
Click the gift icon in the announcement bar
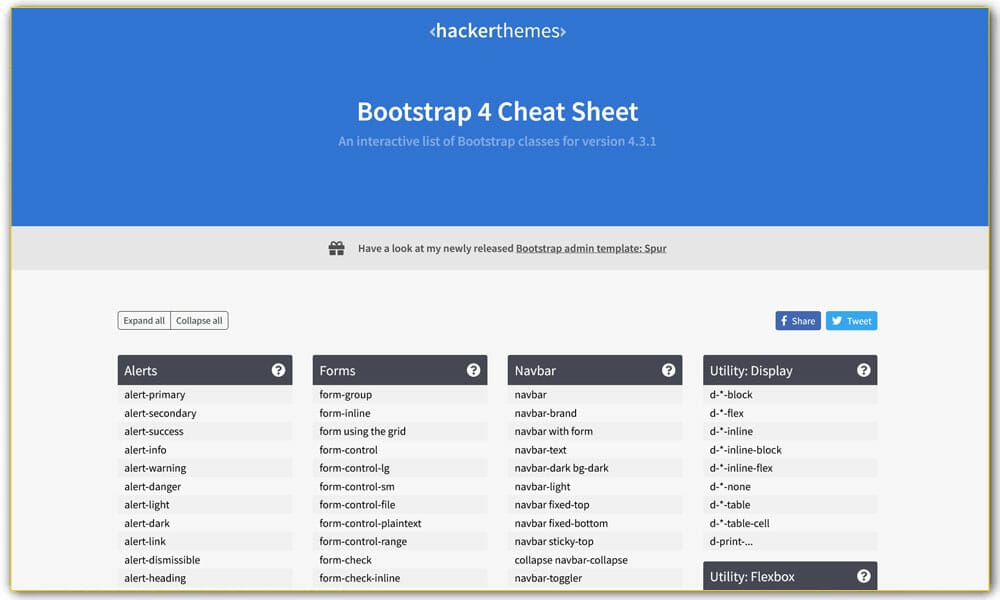pyautogui.click(x=336, y=247)
